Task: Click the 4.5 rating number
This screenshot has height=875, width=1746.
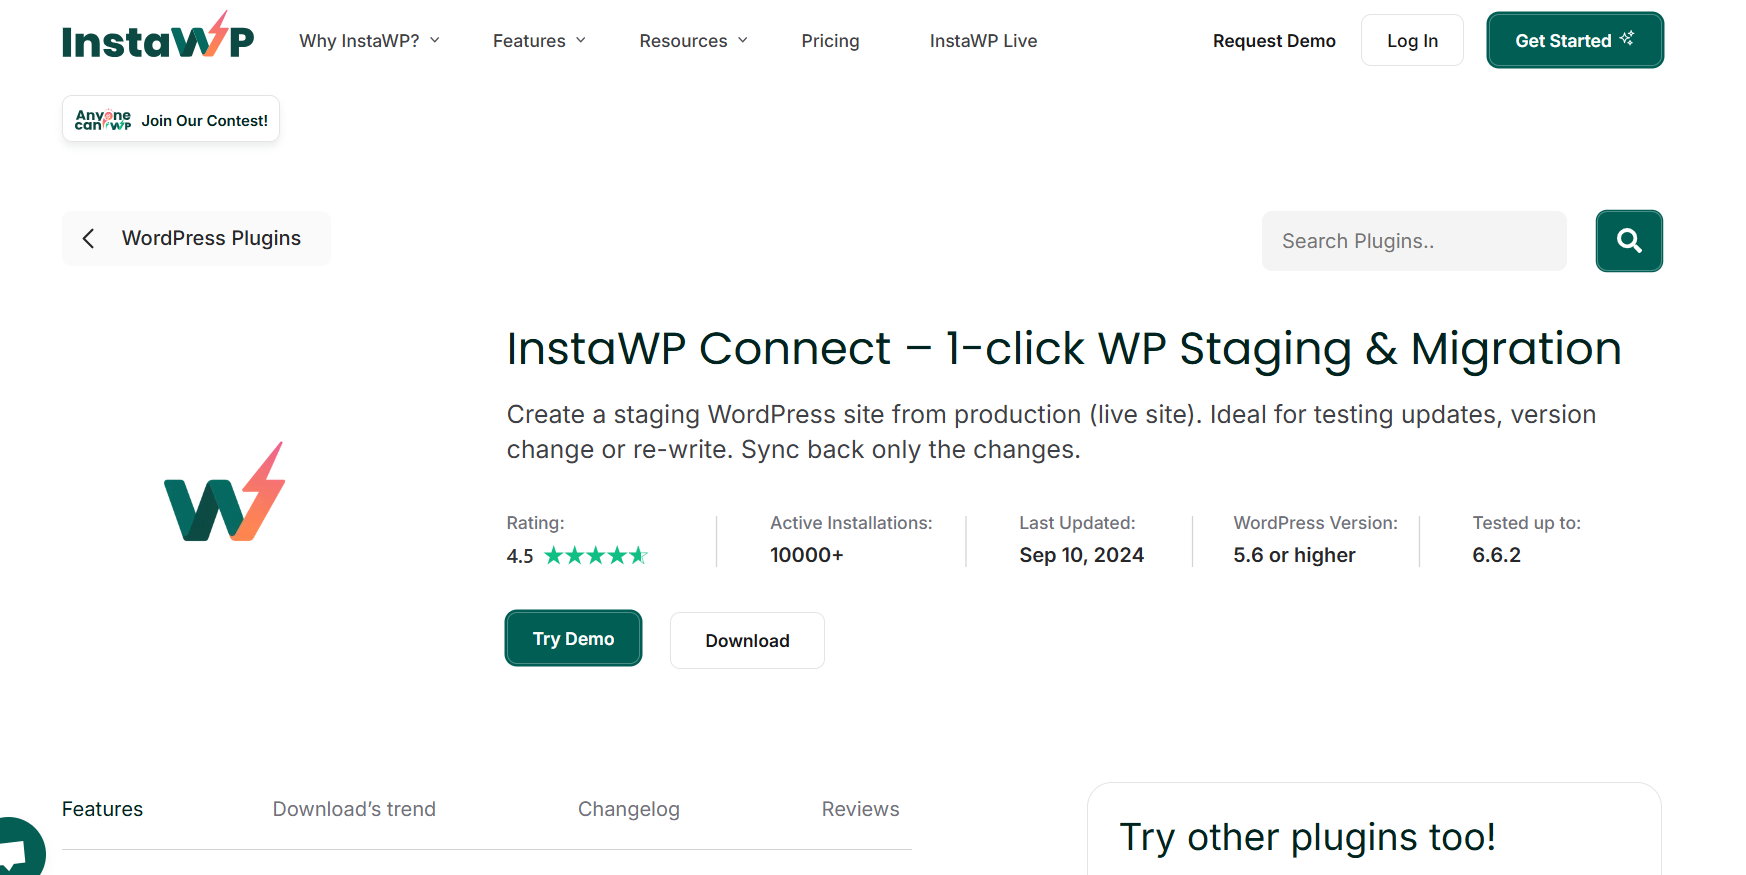Action: 520,556
